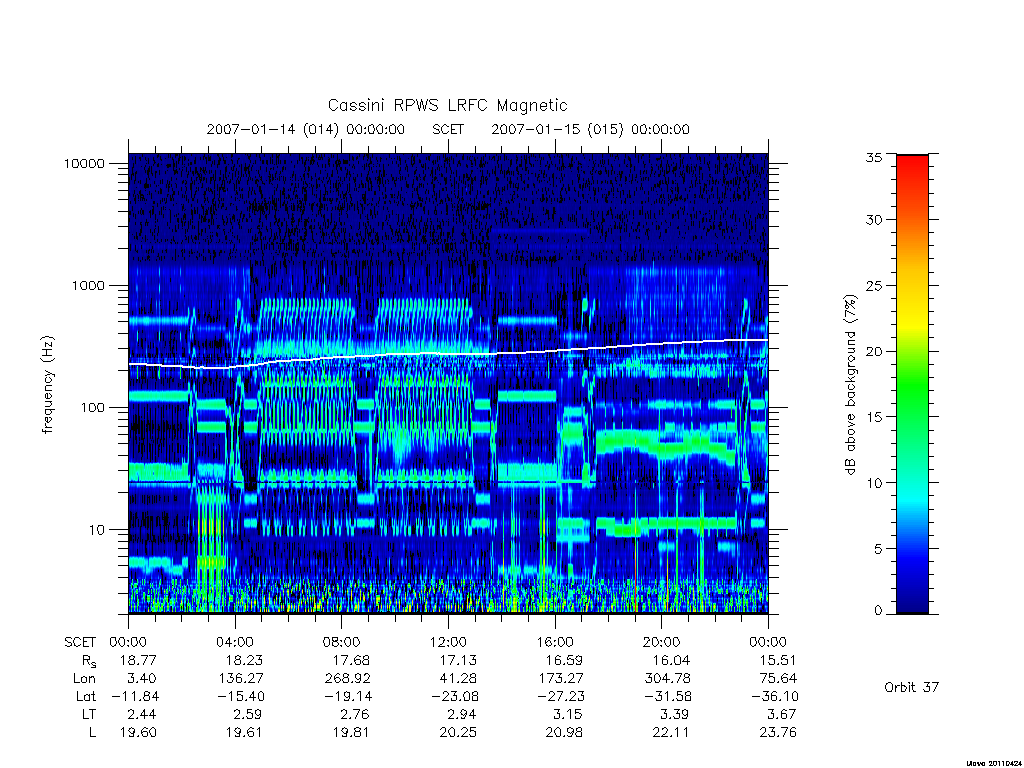Click the start date '2007-01-14 (014) 00:00:00'
Screen dimensions: 1024x768
pos(306,129)
